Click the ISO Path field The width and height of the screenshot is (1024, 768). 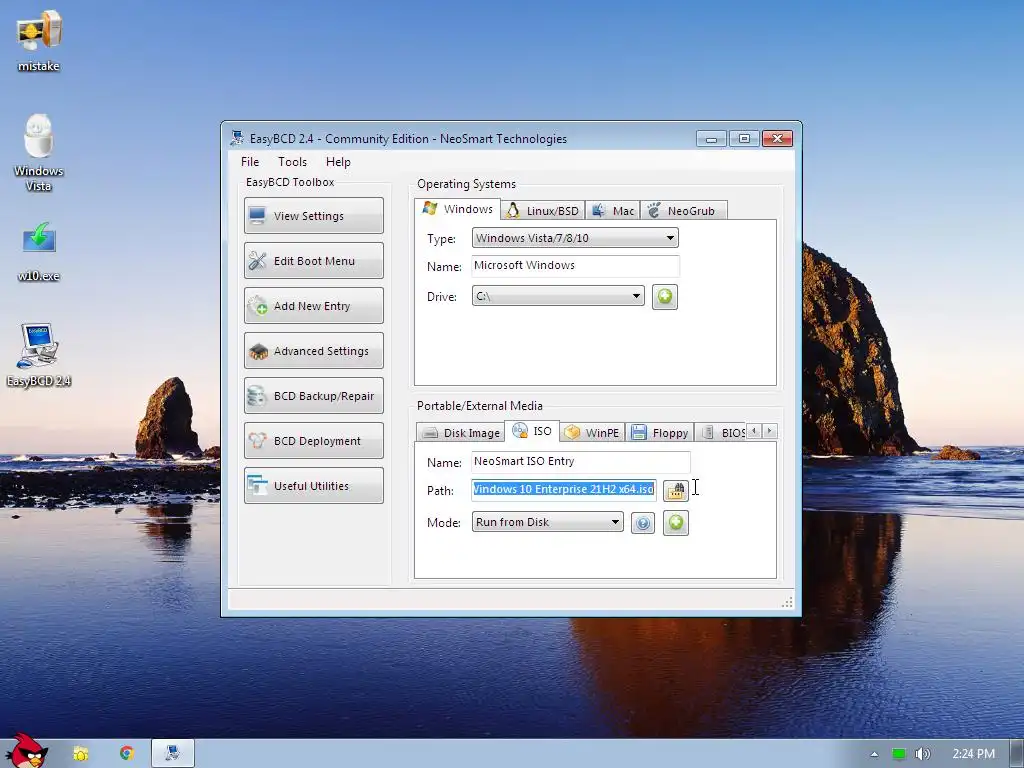[564, 490]
